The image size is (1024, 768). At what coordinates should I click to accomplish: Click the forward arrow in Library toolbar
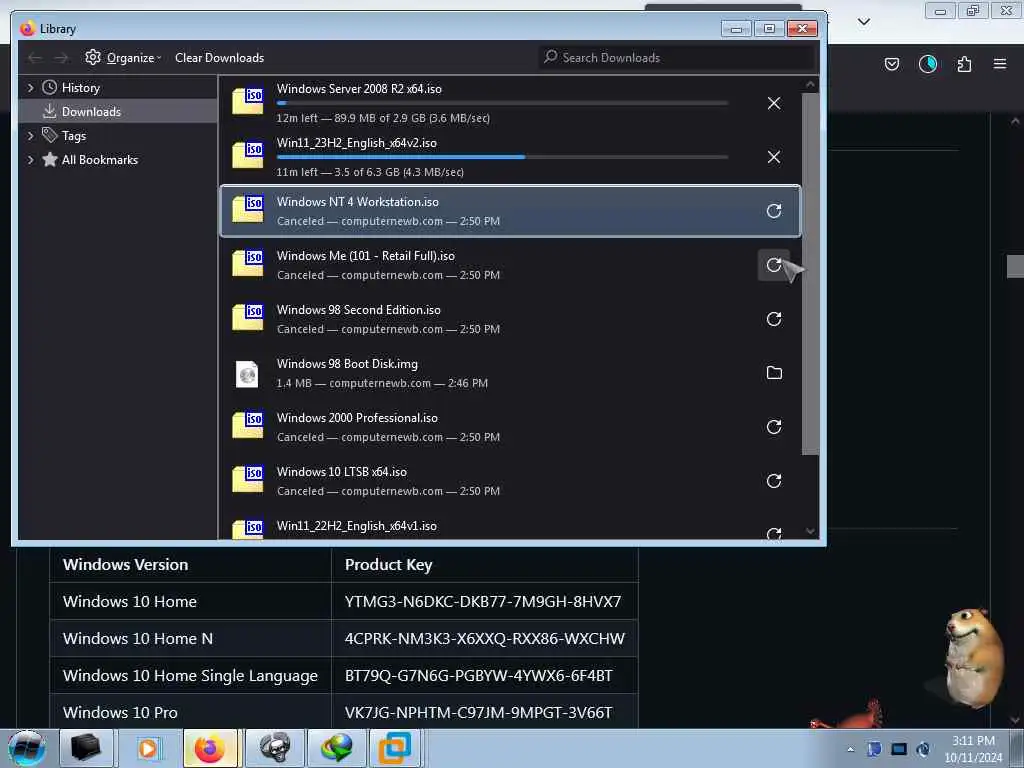(61, 58)
